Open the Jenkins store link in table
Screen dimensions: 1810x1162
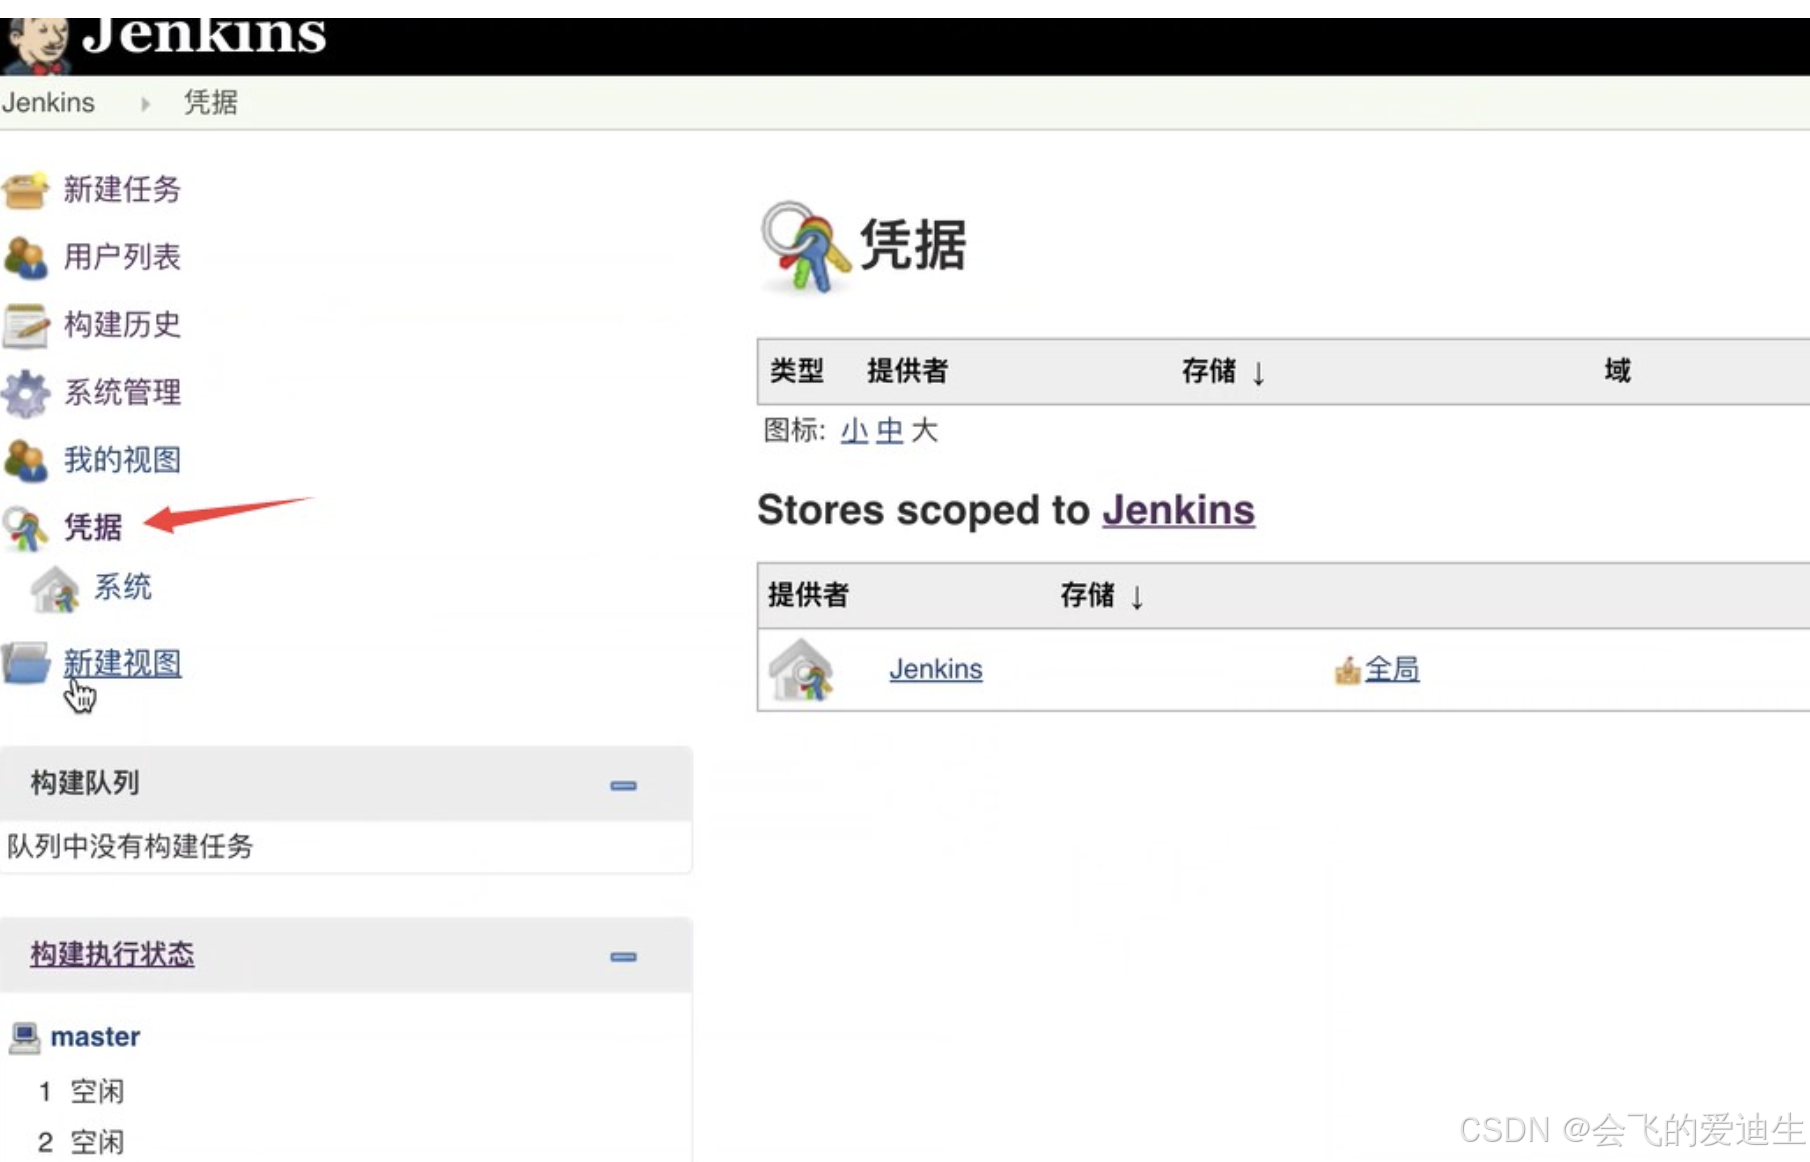coord(936,669)
